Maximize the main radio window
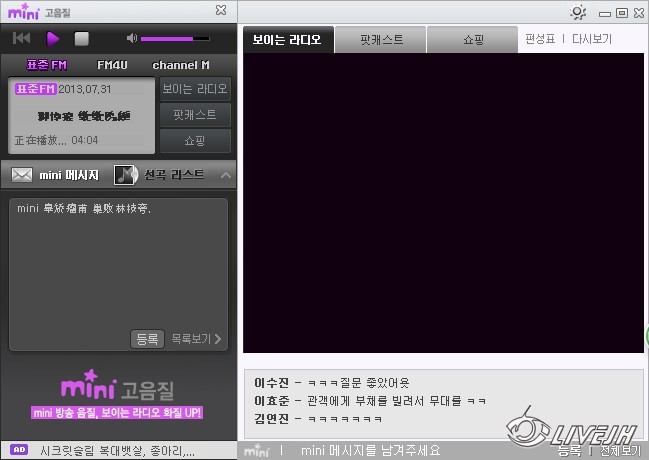 click(622, 13)
